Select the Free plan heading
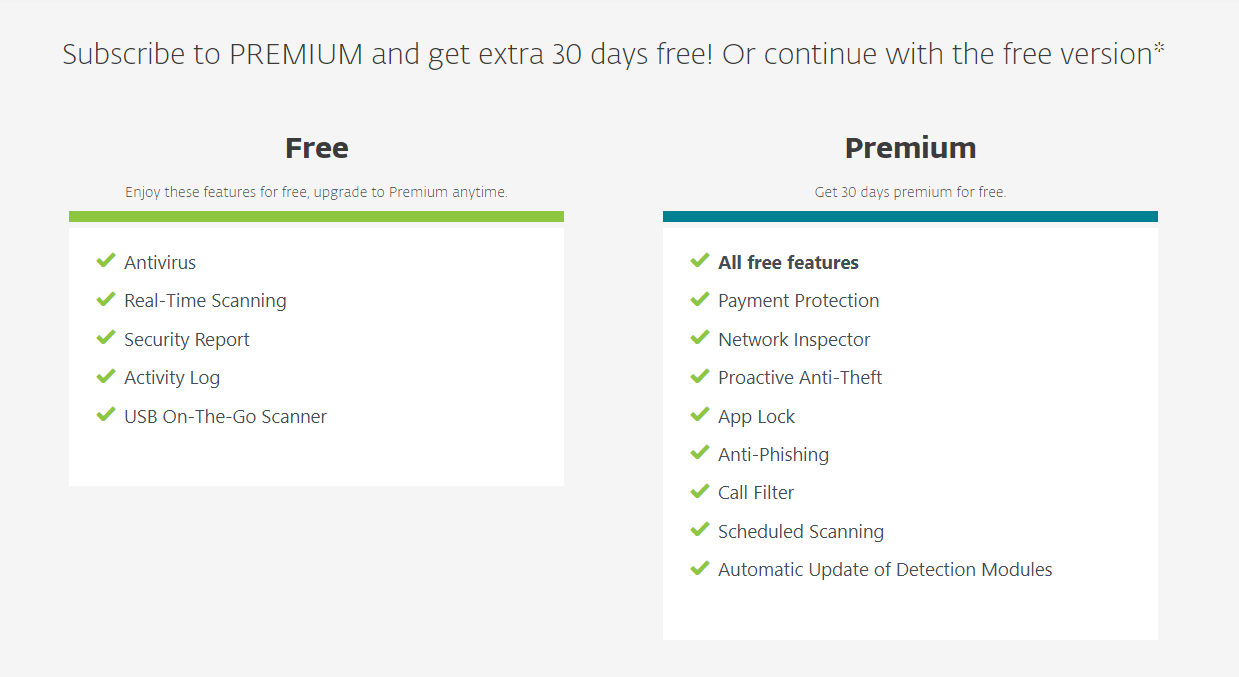 pyautogui.click(x=317, y=148)
